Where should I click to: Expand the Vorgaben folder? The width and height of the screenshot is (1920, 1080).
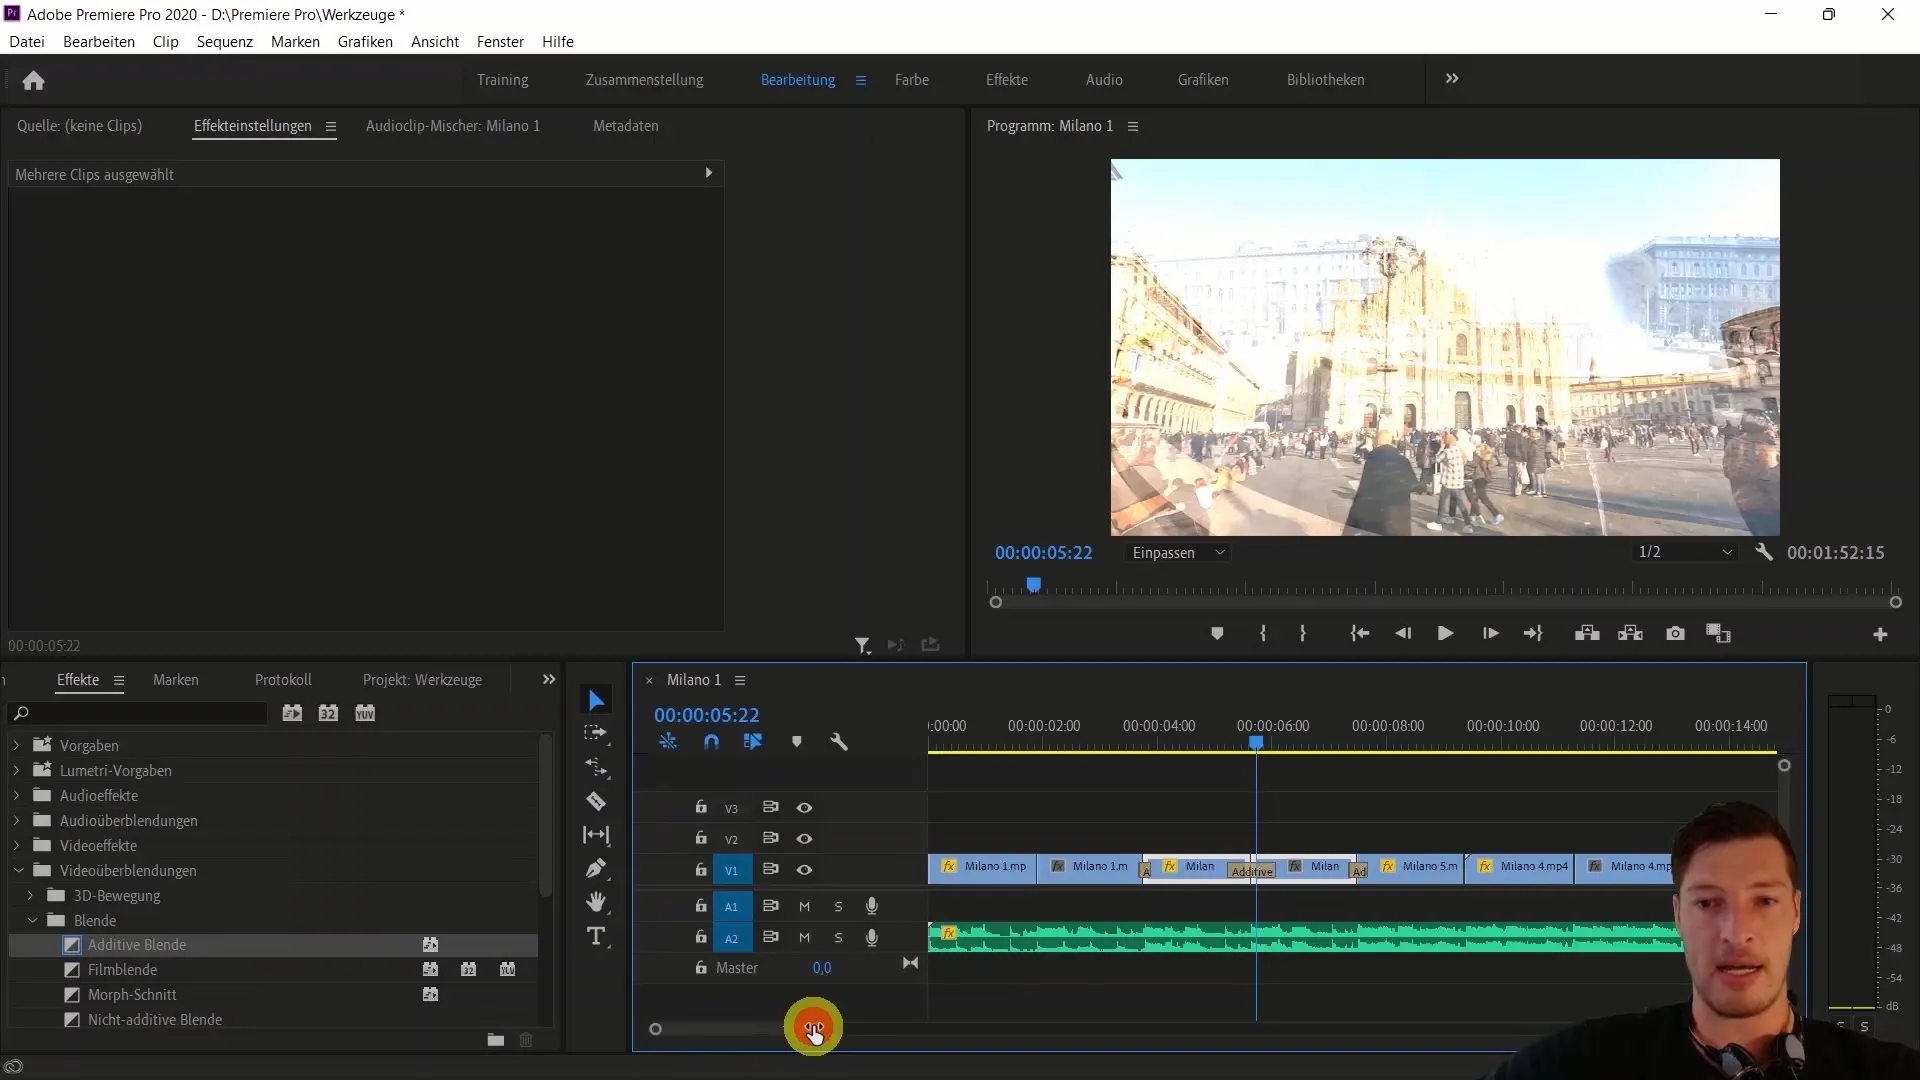click(x=16, y=746)
